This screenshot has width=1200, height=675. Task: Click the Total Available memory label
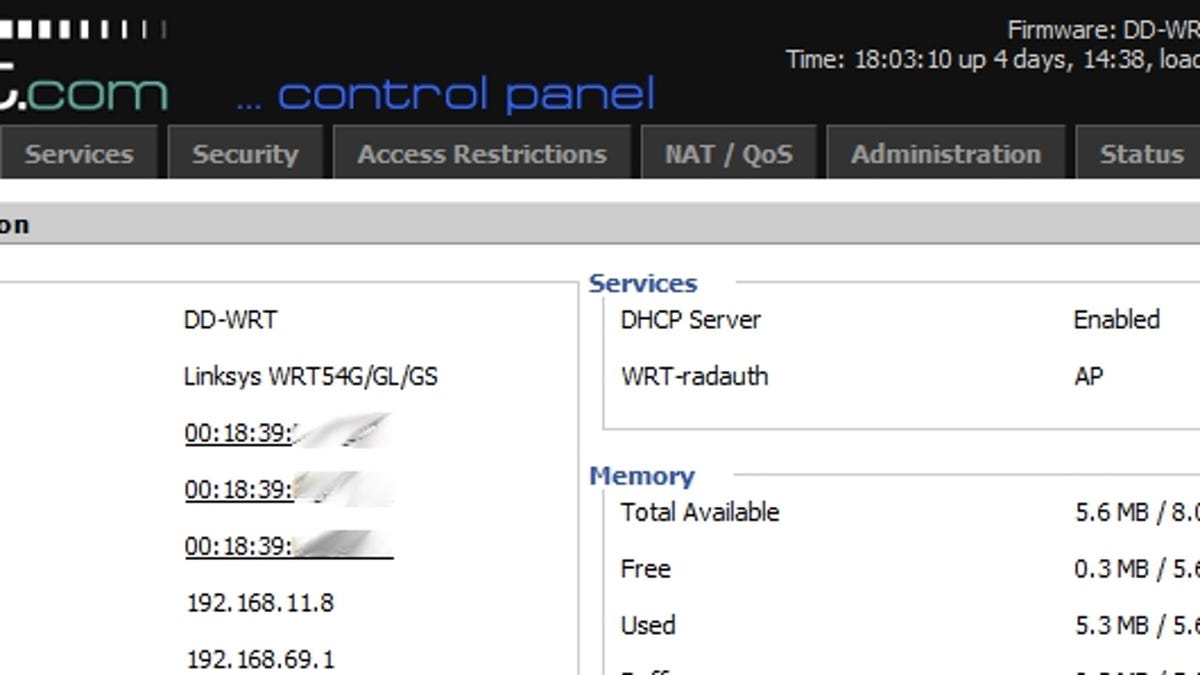(700, 512)
